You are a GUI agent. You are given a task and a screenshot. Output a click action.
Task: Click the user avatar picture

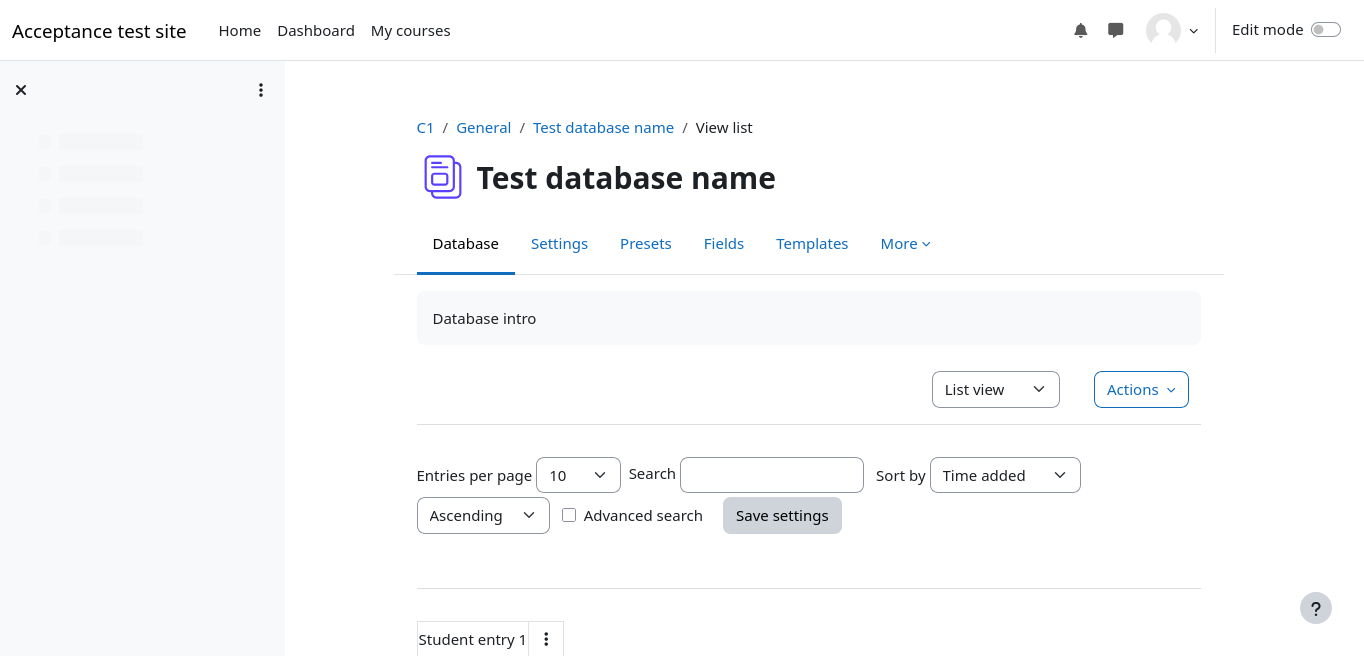[x=1163, y=31]
